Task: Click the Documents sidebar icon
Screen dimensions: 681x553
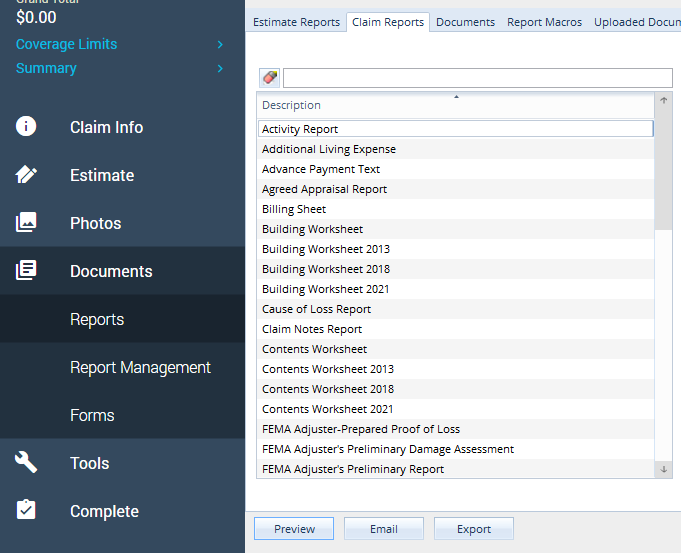Action: click(27, 271)
